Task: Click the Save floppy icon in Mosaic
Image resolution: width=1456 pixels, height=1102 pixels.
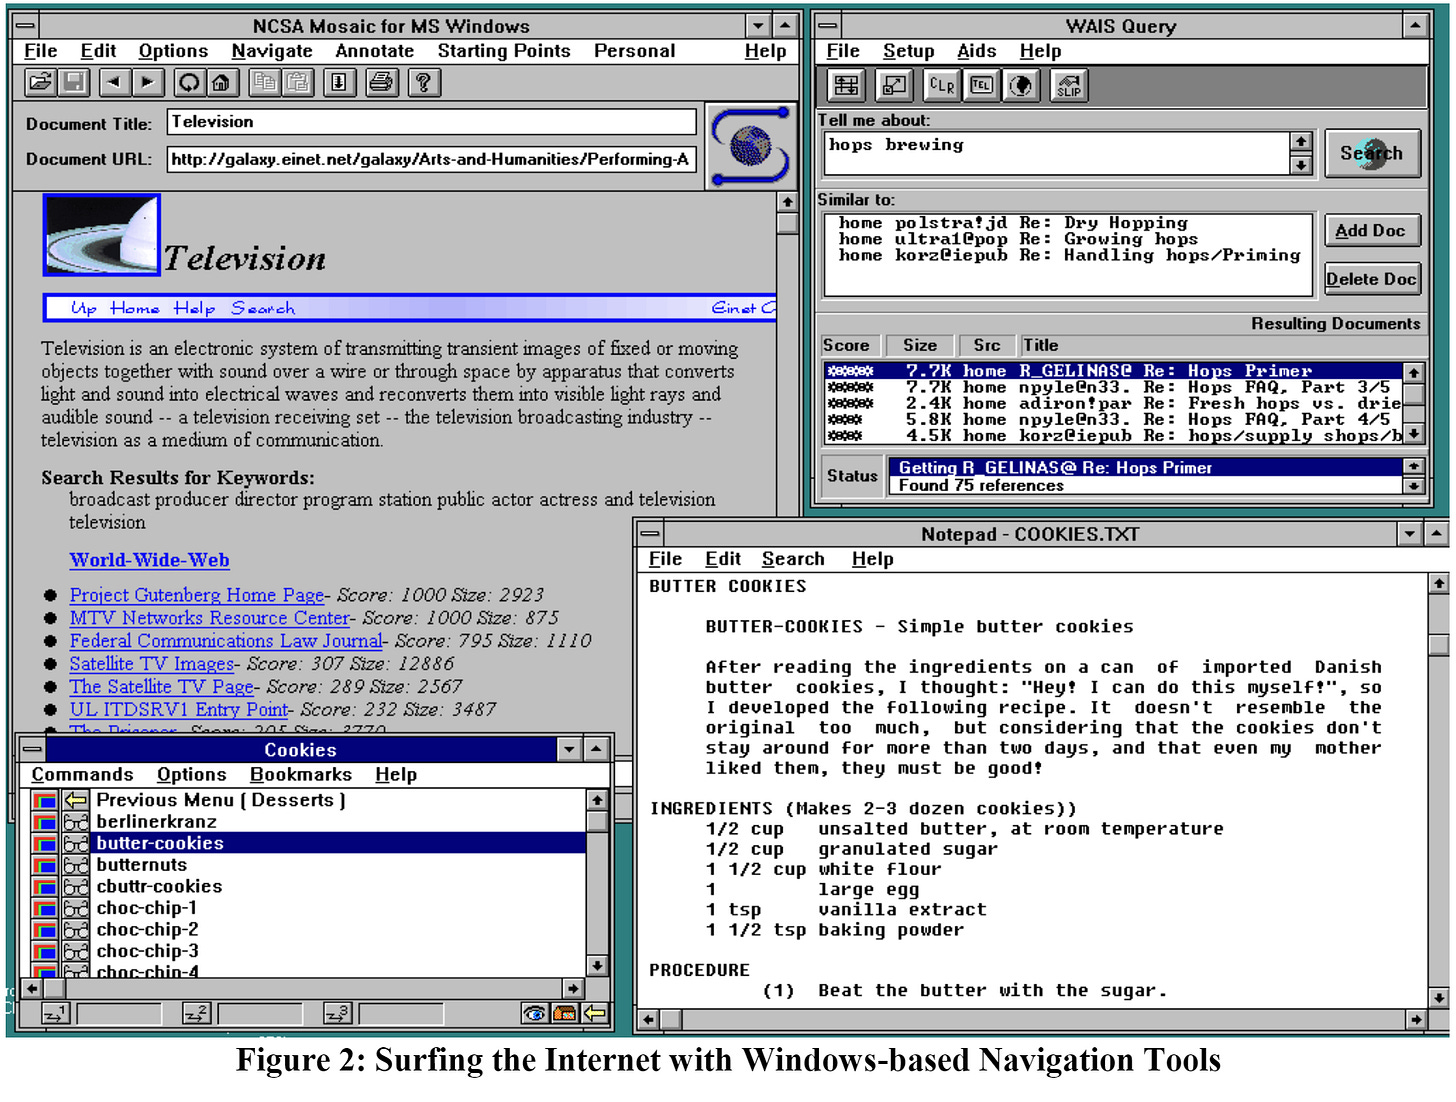Action: pyautogui.click(x=74, y=83)
